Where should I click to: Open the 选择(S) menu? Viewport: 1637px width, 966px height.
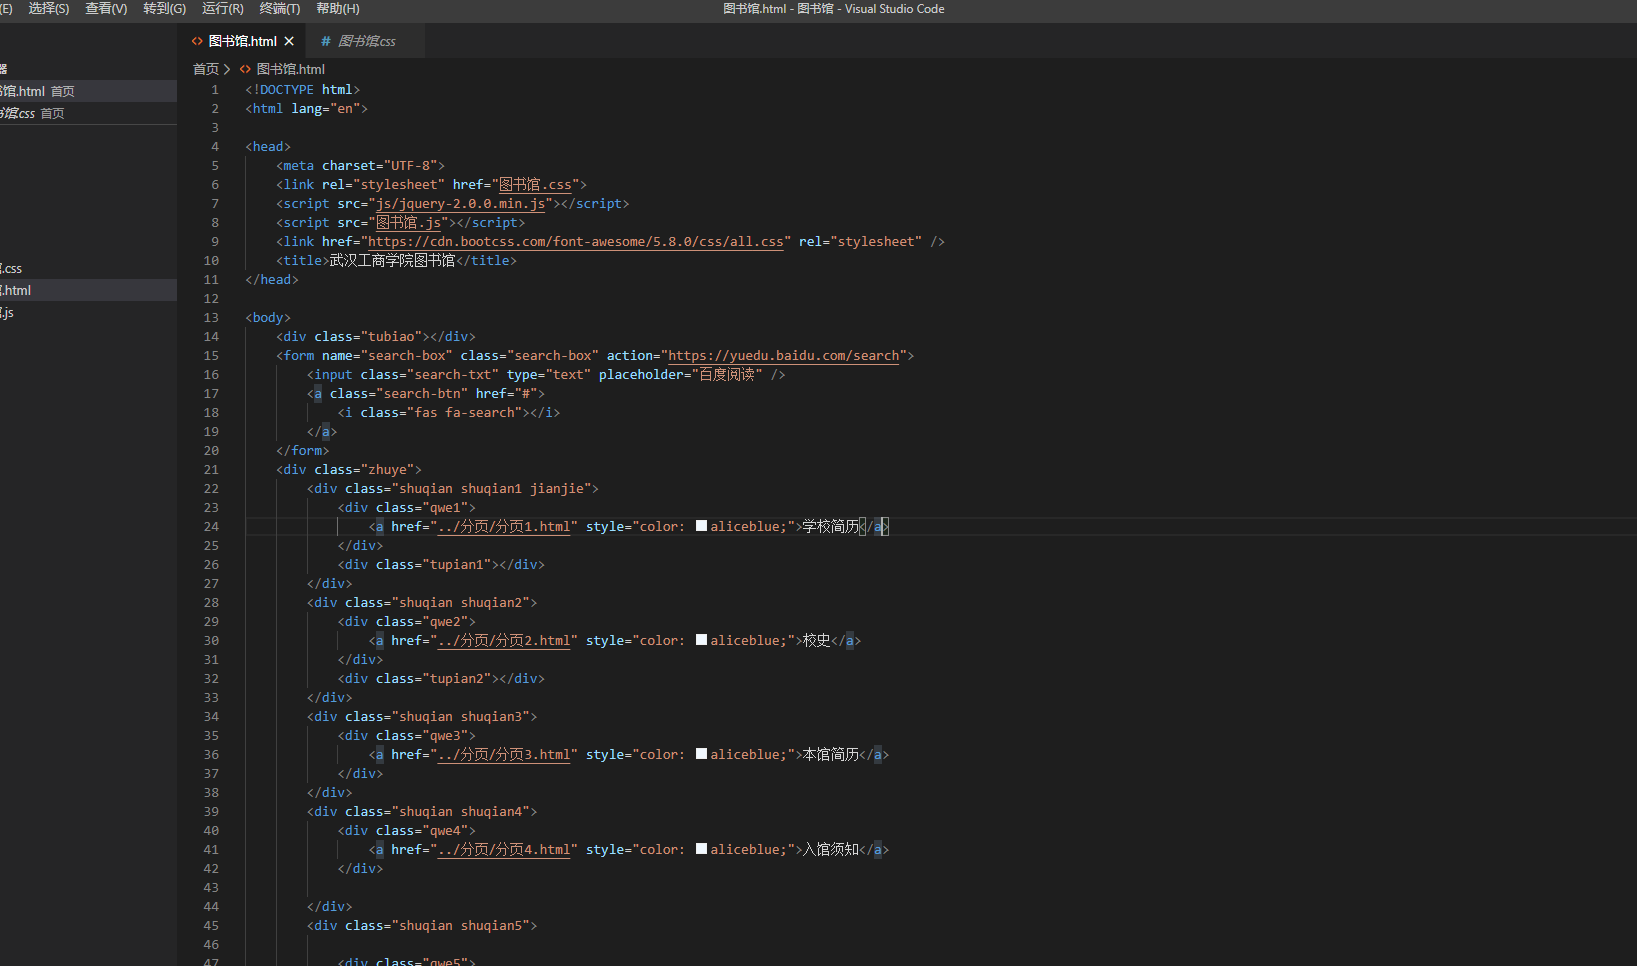[x=48, y=8]
